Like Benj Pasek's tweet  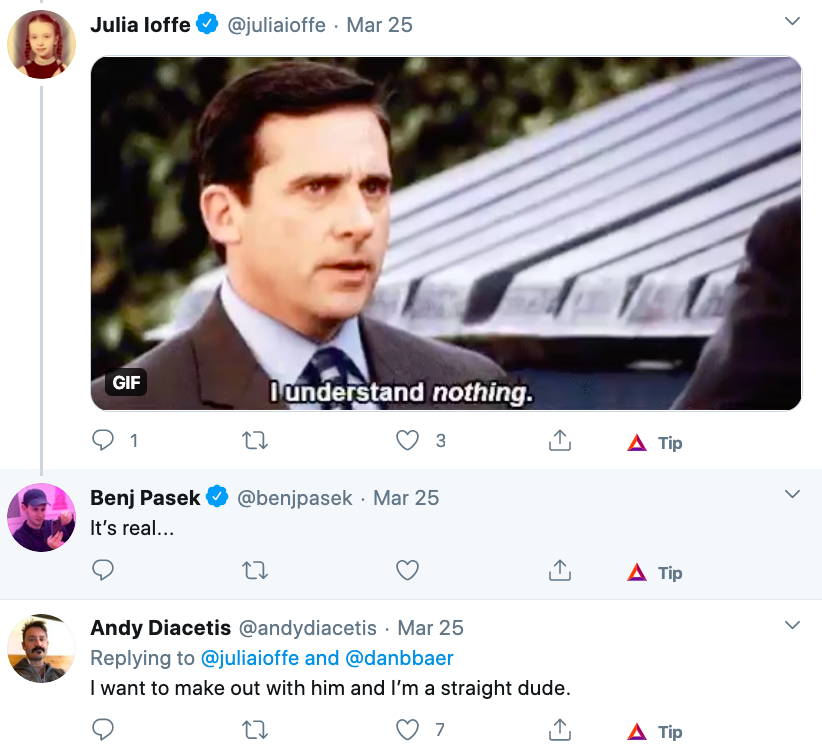coord(407,570)
